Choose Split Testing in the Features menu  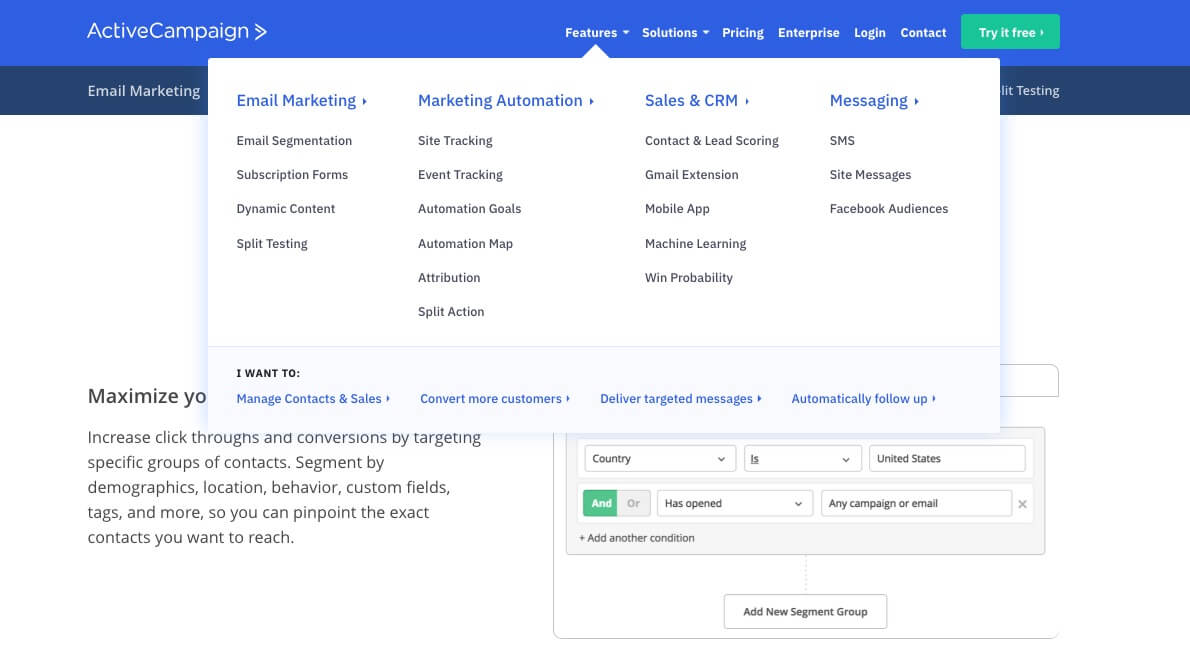pyautogui.click(x=272, y=244)
